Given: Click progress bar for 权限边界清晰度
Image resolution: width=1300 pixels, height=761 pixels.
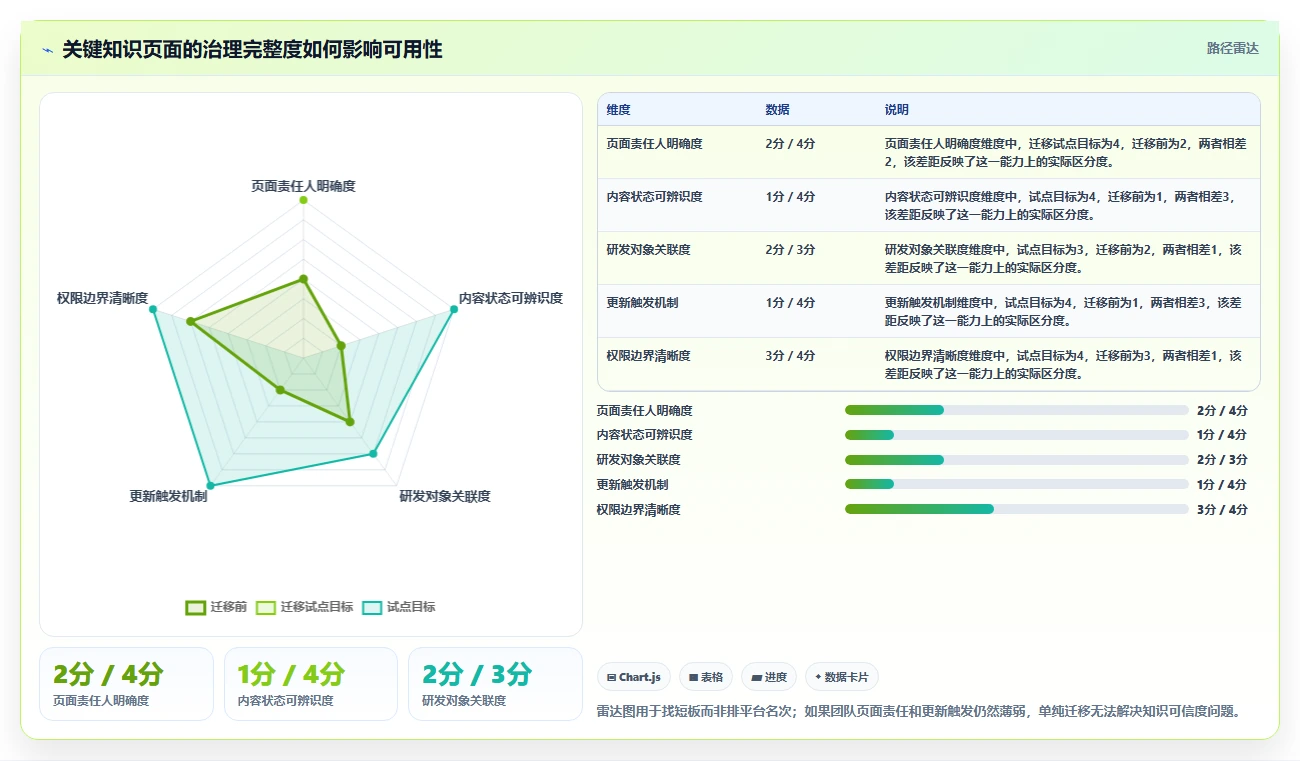Looking at the screenshot, I should coord(1017,509).
